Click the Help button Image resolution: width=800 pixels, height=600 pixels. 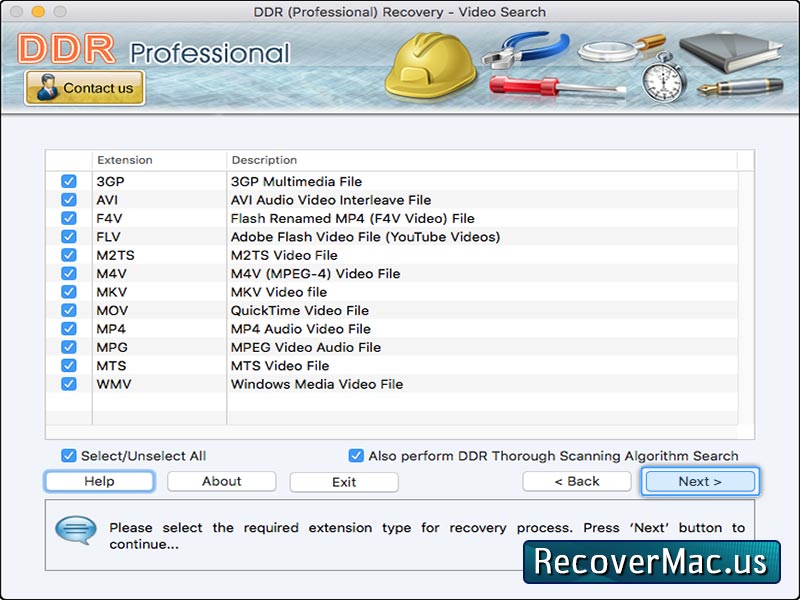[x=98, y=481]
